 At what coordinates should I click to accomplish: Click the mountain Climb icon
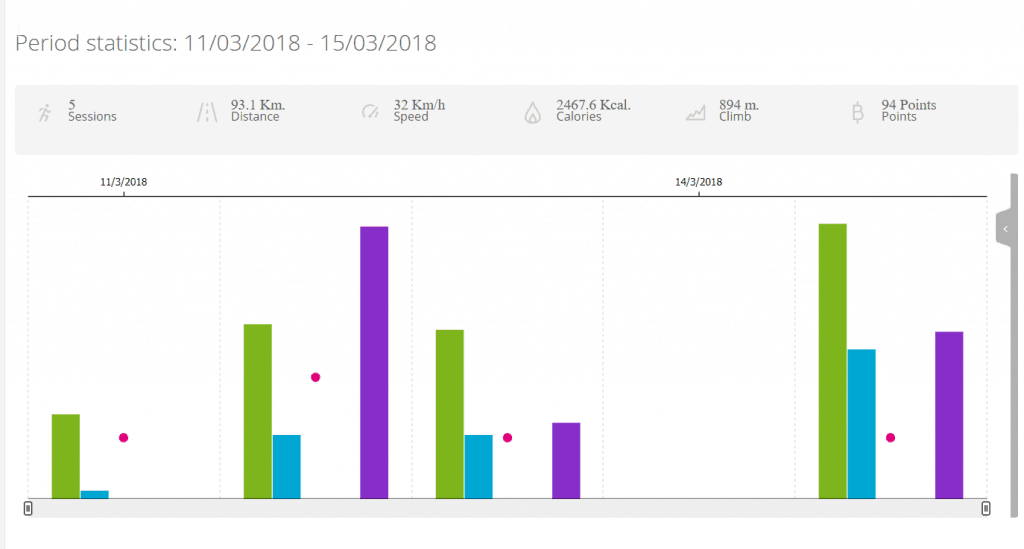point(695,113)
